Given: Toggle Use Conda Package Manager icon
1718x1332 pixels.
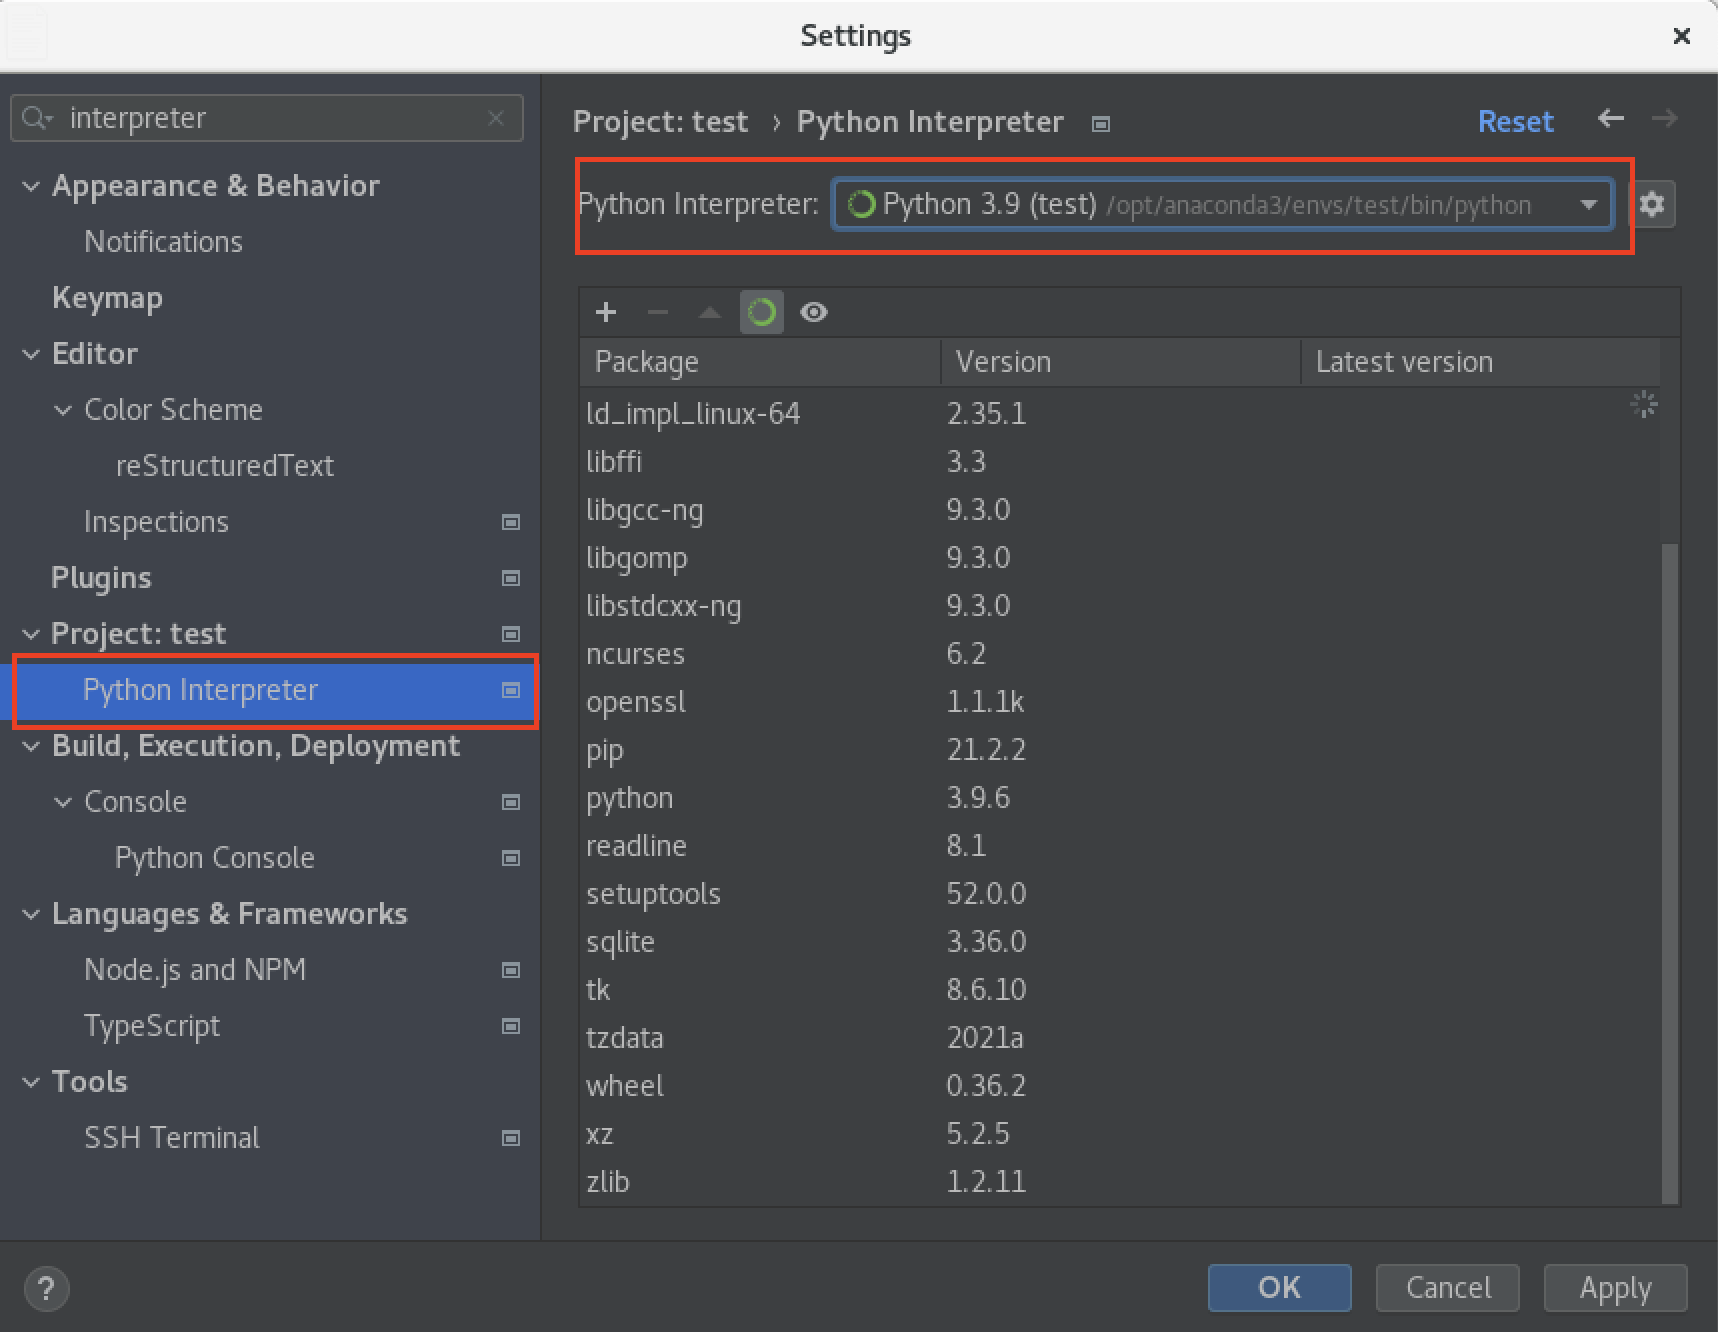Looking at the screenshot, I should pos(761,312).
